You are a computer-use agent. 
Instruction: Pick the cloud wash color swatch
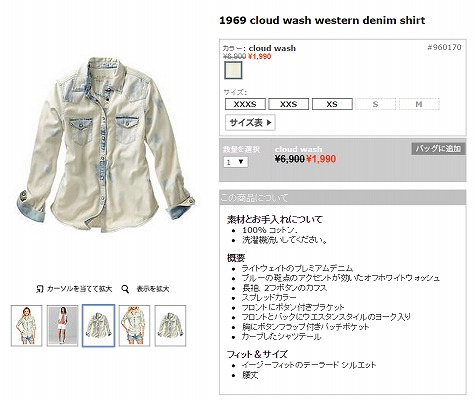pos(233,70)
